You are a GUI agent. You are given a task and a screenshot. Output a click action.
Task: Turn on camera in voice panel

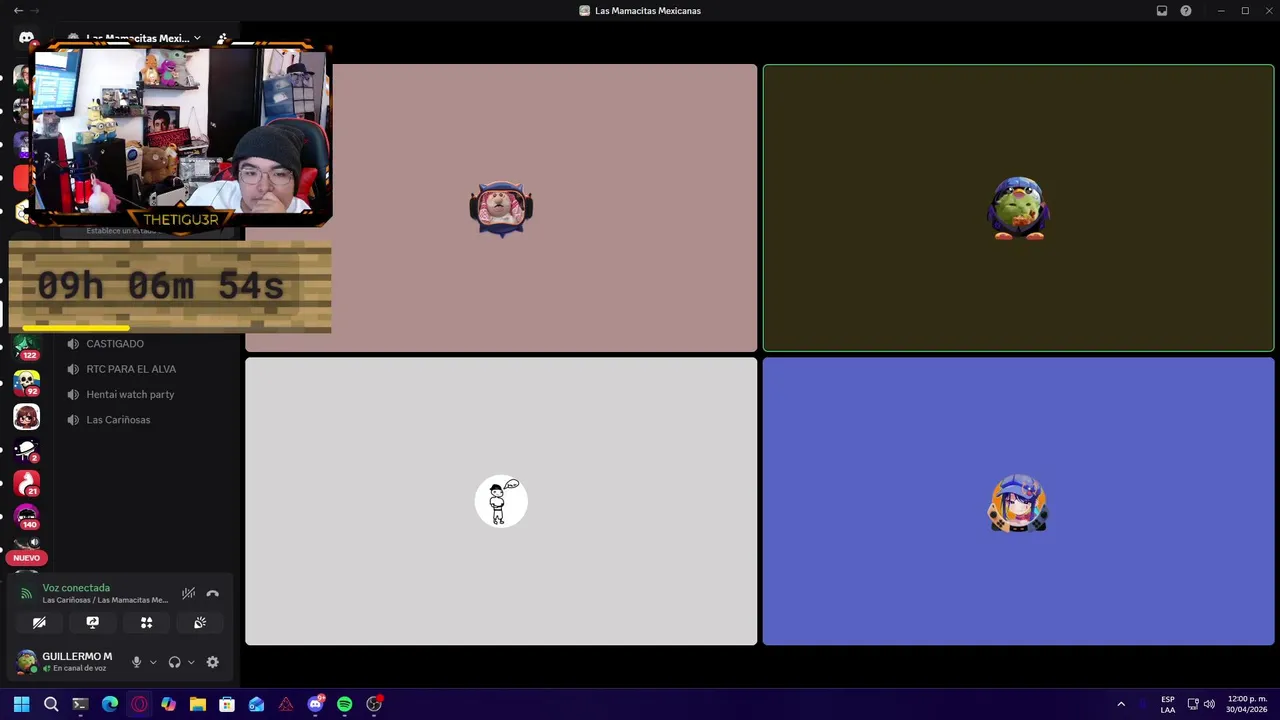point(39,622)
